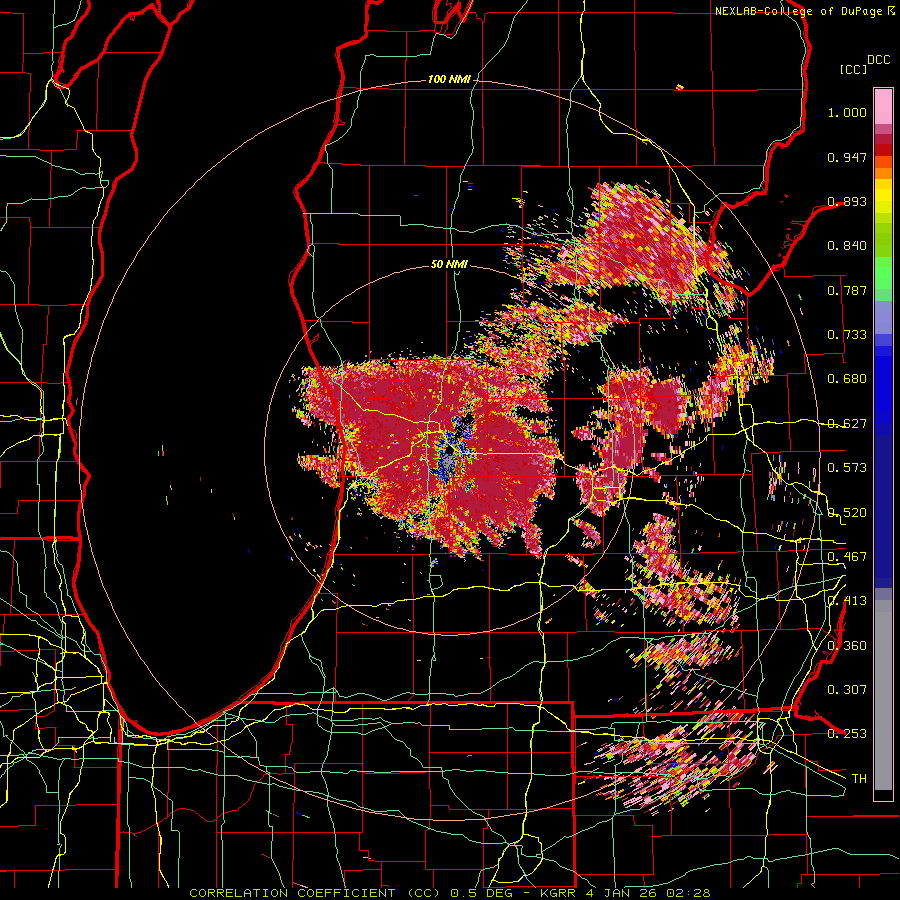900x900 pixels.
Task: Click the KGRR station identifier in the caption
Action: [560, 893]
